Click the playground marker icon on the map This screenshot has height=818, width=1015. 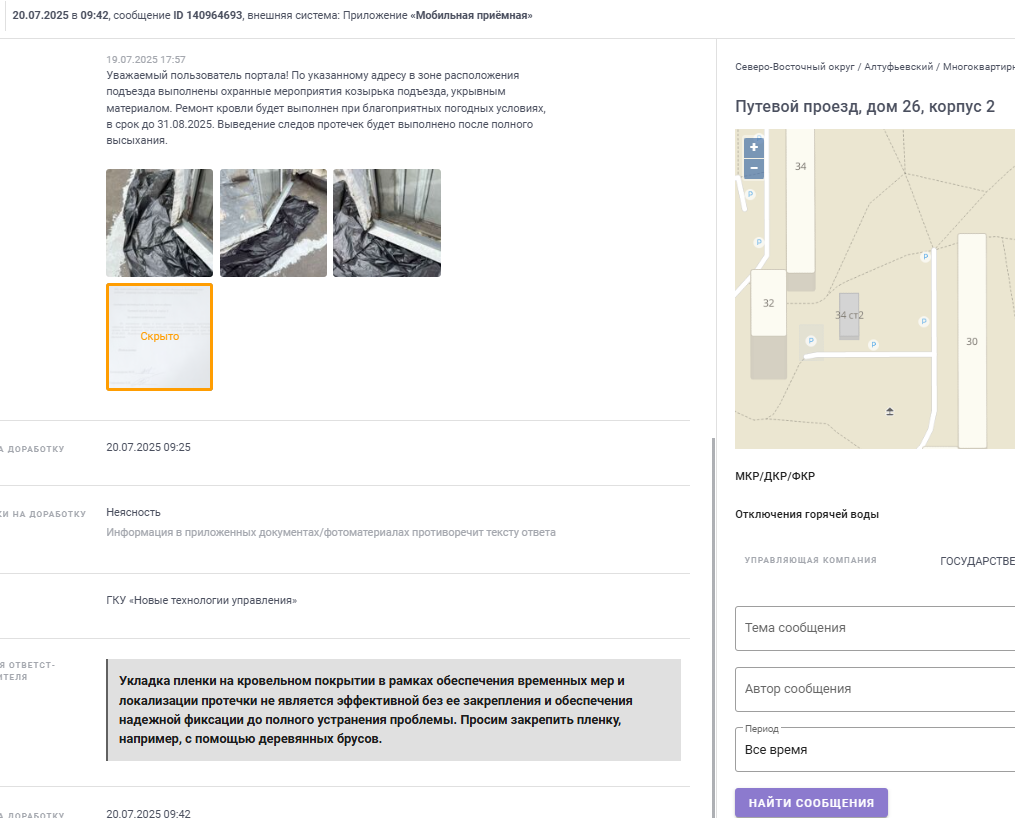tap(889, 412)
